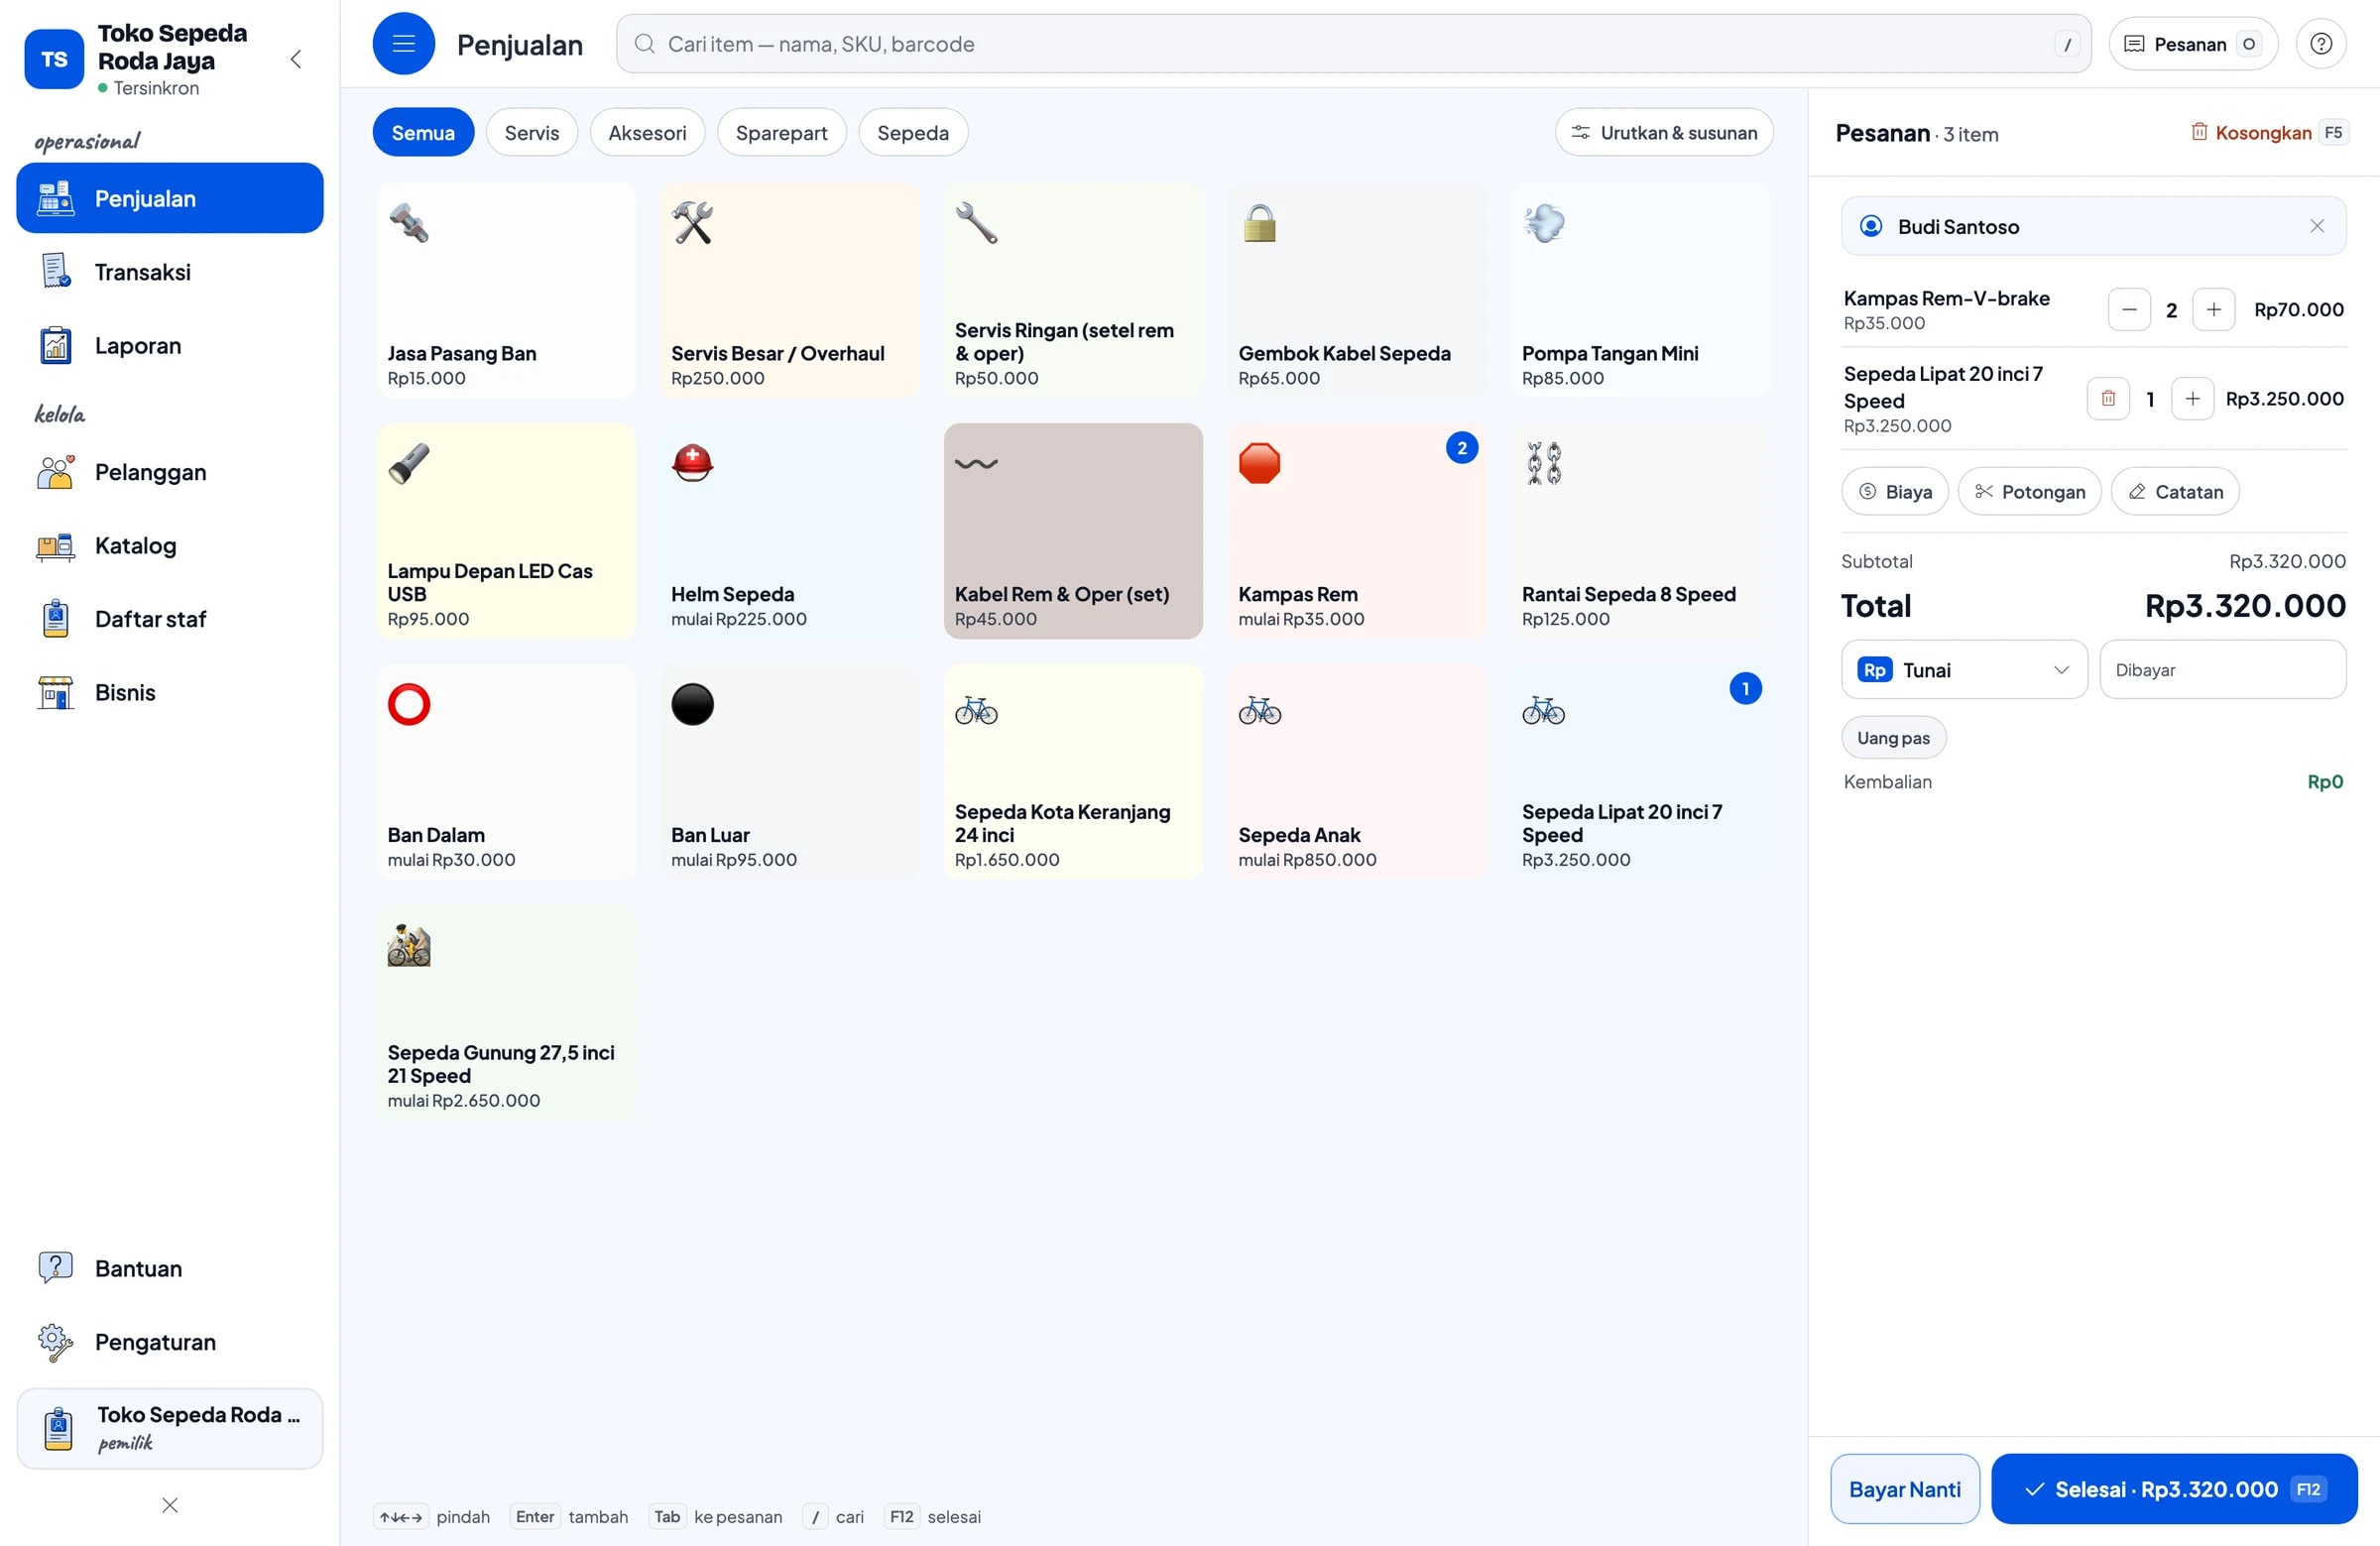Filter items by Sparepart category

(x=781, y=132)
